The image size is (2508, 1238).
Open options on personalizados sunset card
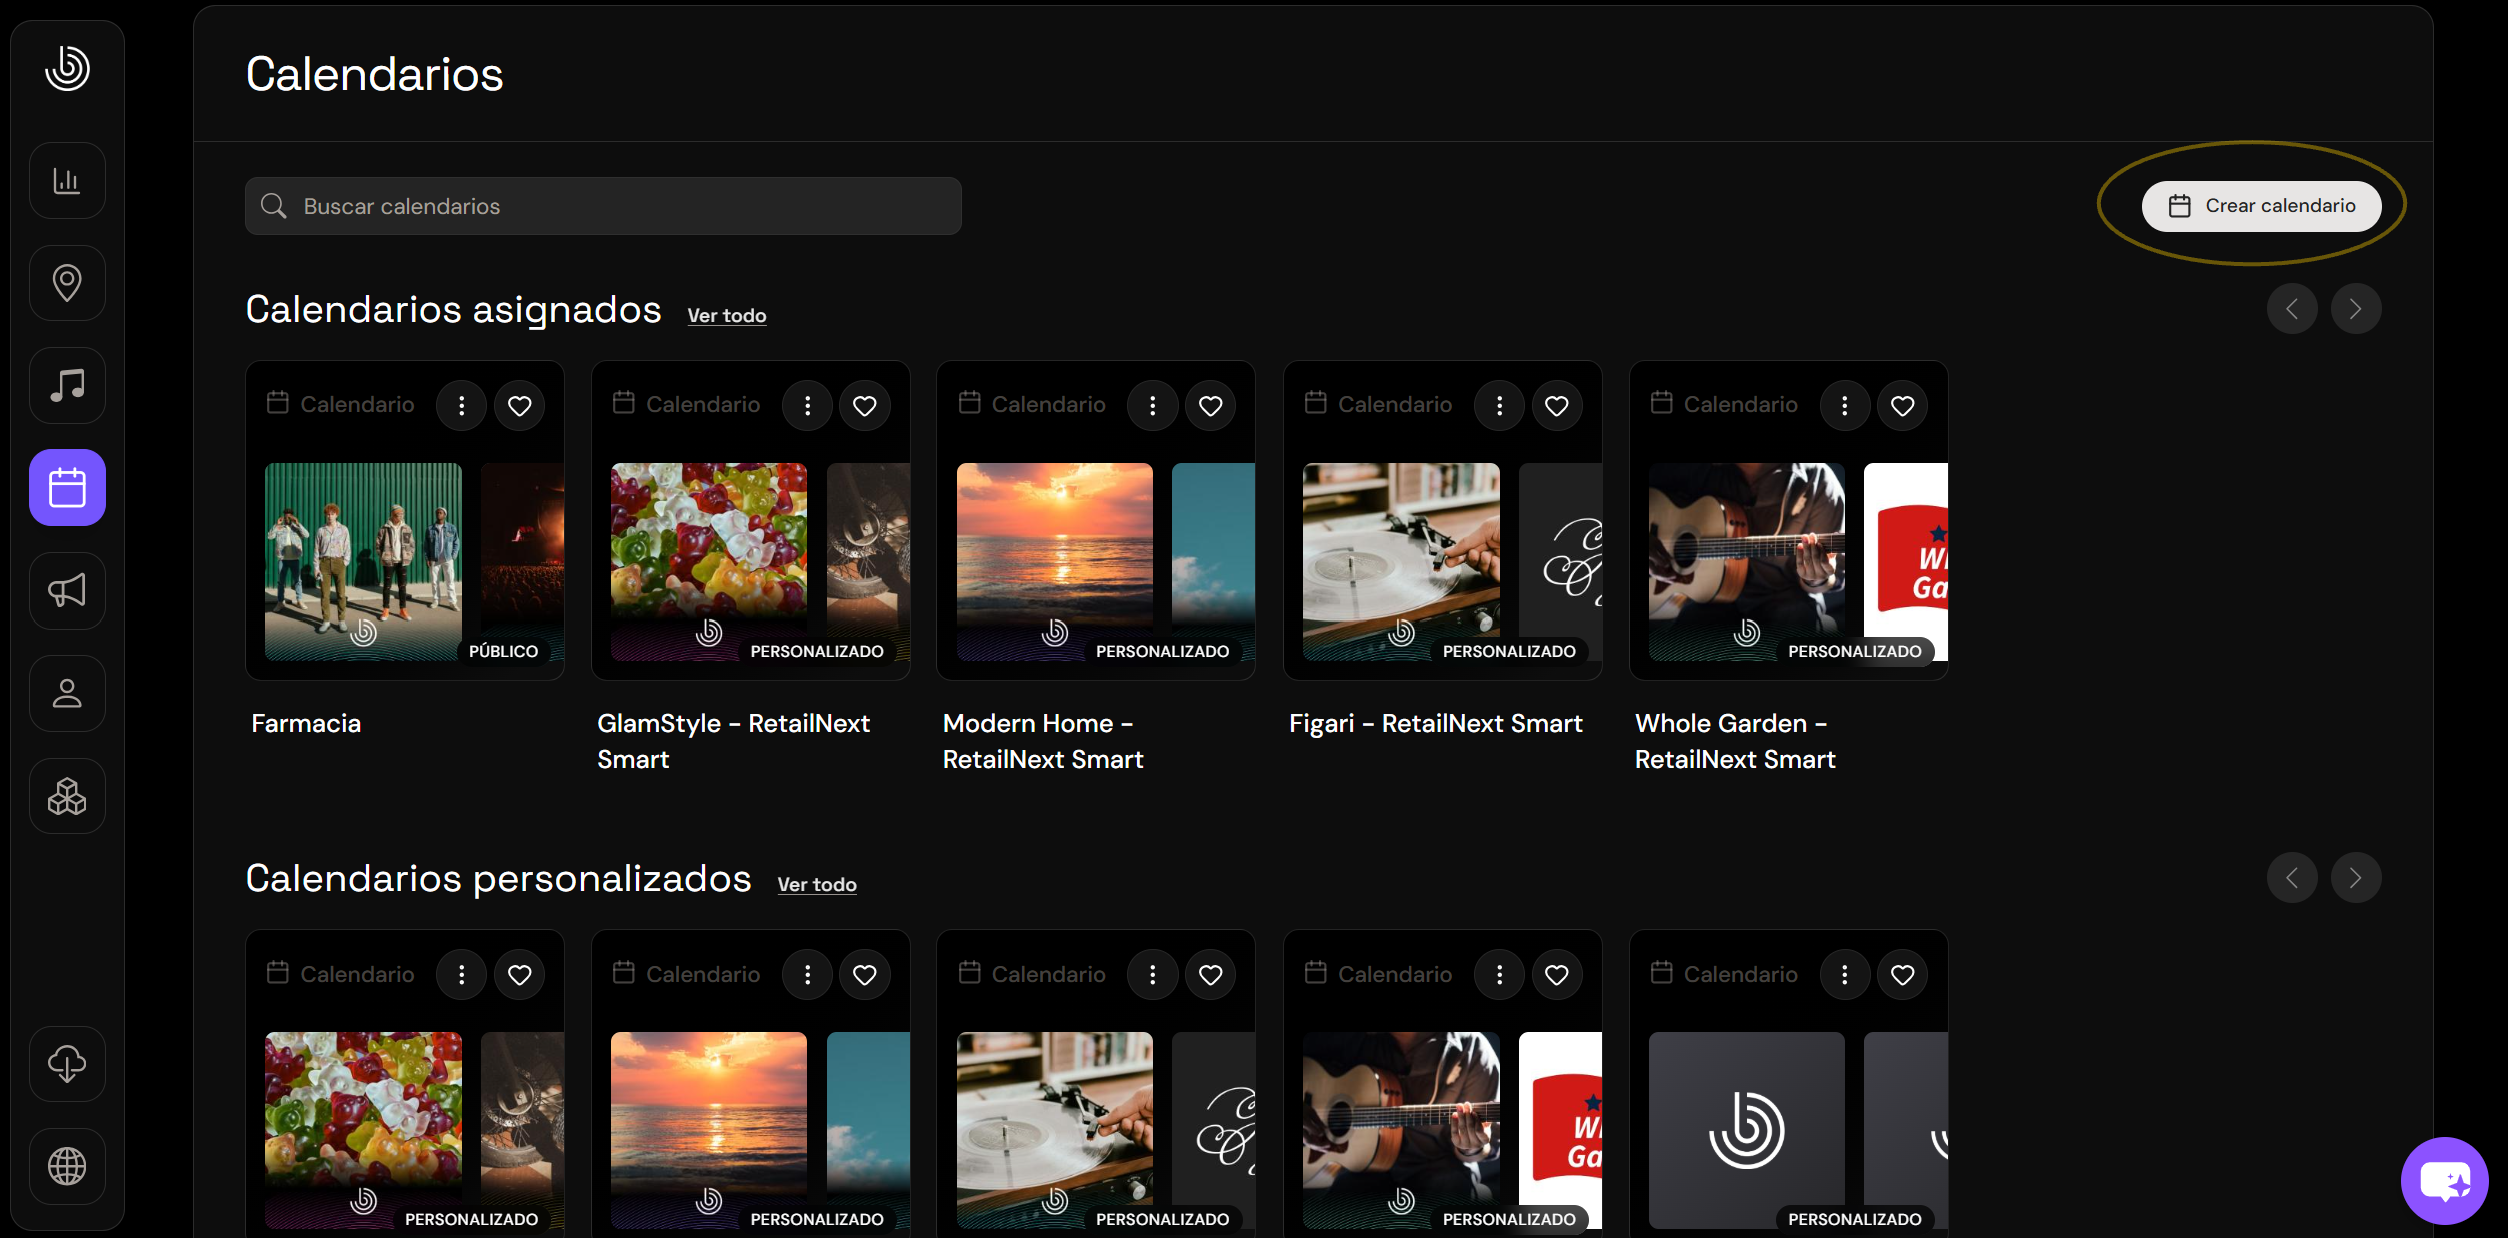coord(807,975)
